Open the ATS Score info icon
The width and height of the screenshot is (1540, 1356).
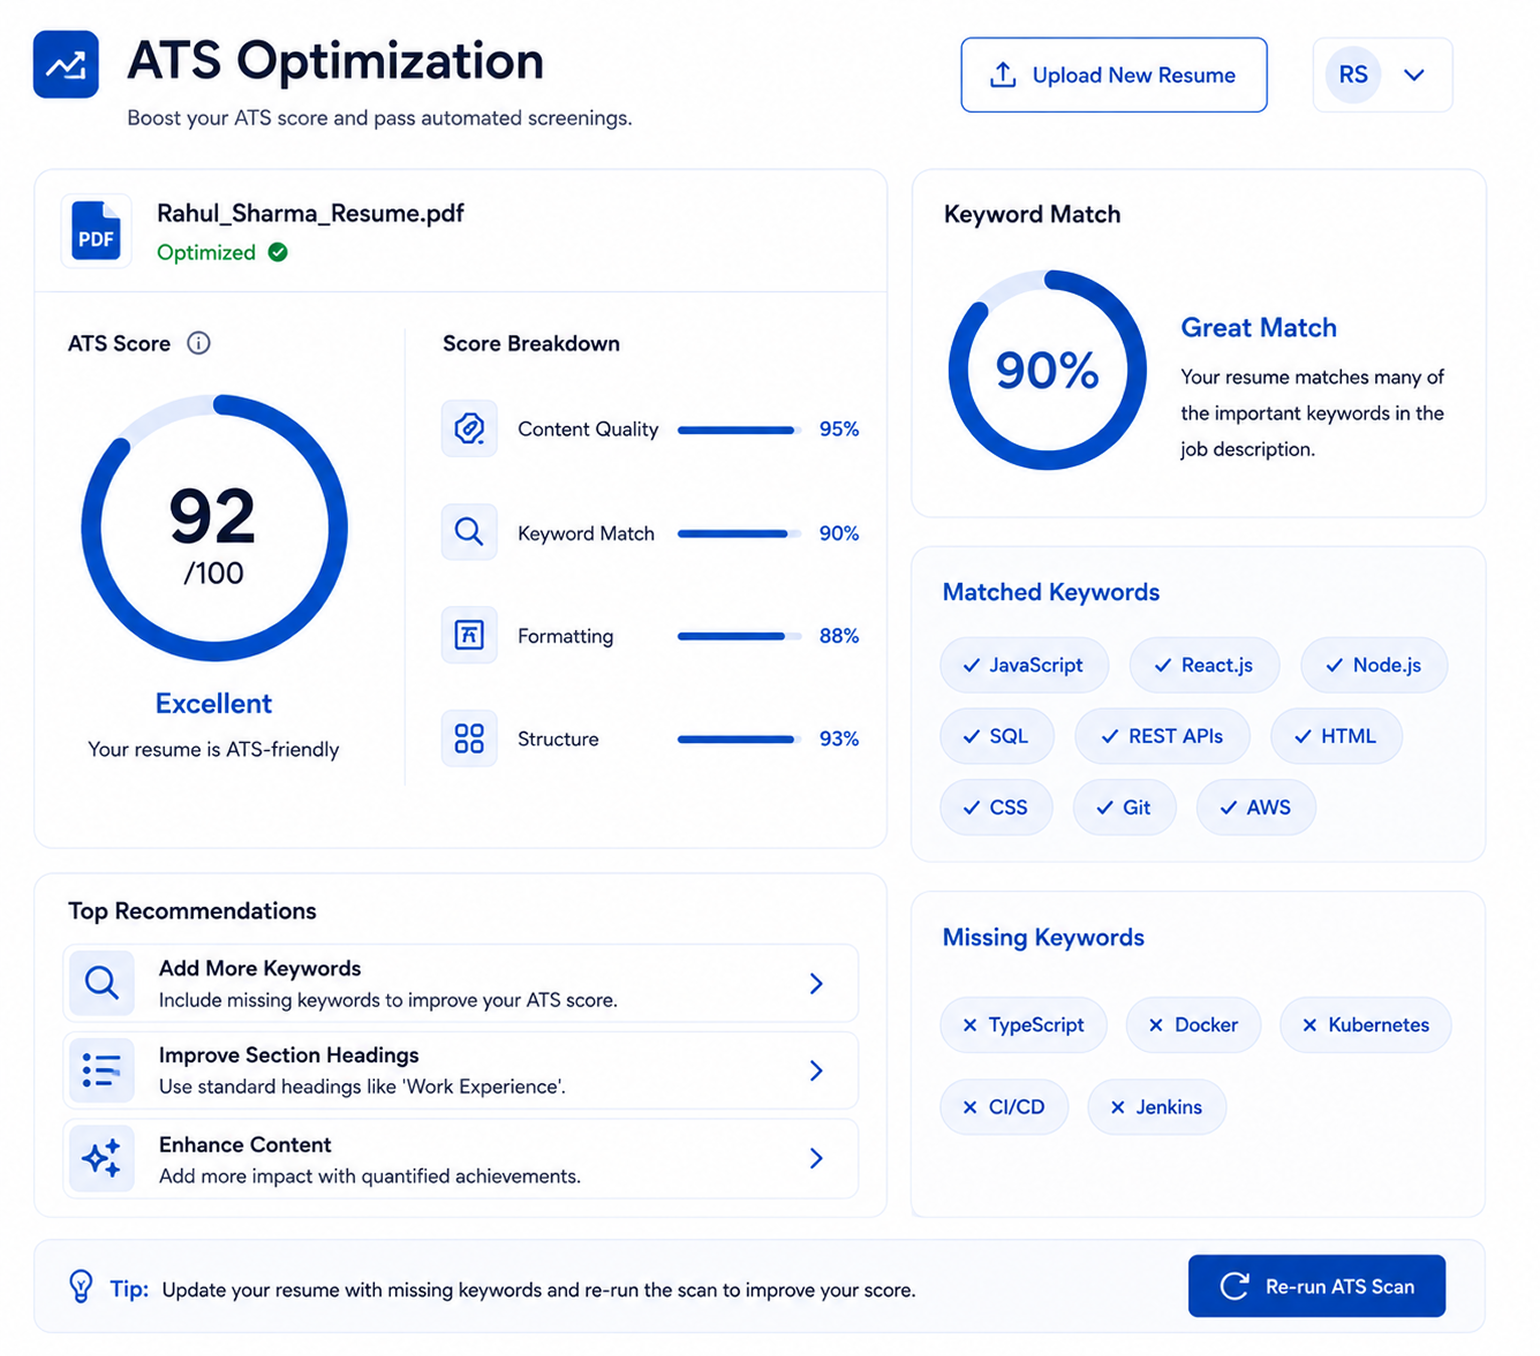pos(199,343)
